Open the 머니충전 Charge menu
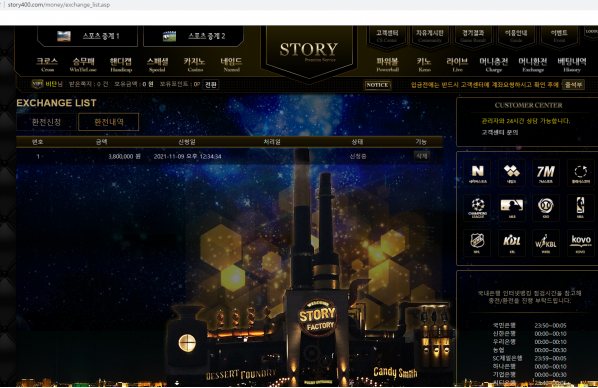Viewport: 598px width, 388px height. [x=494, y=64]
